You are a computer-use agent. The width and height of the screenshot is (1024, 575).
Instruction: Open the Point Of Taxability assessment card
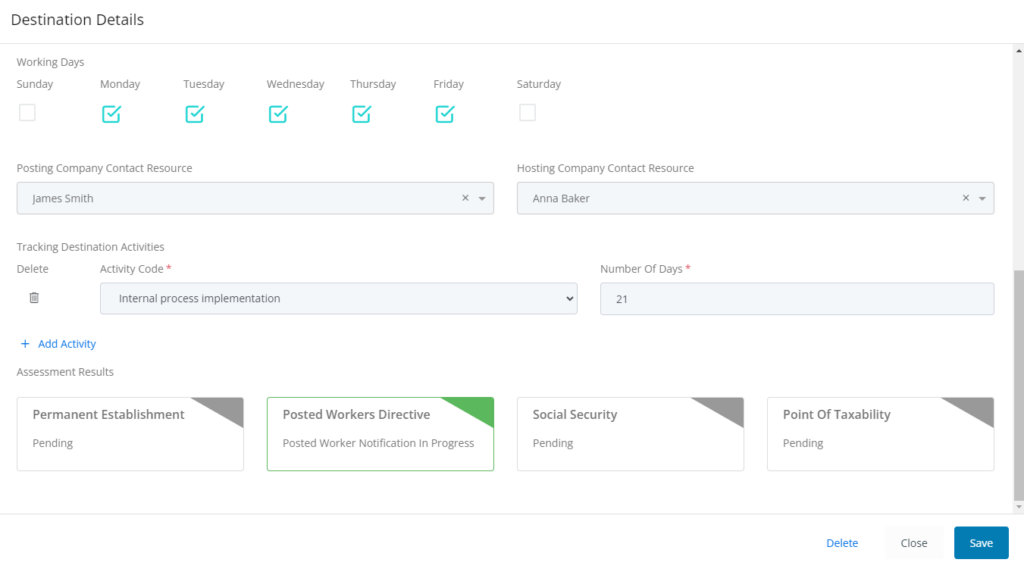(x=880, y=434)
